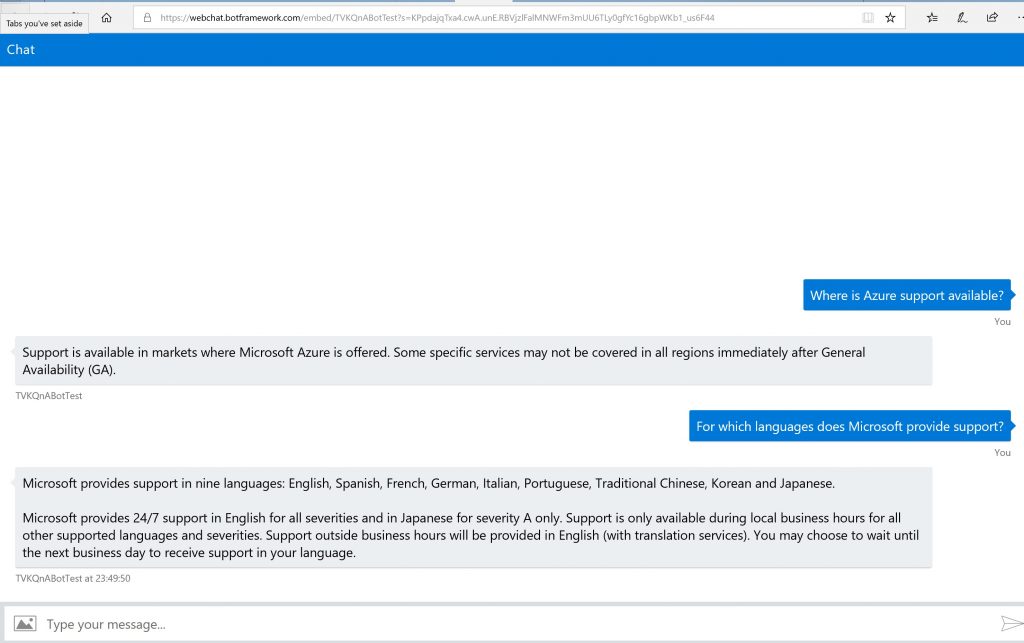1024x643 pixels.
Task: Click the browser Home icon
Action: pos(107,17)
